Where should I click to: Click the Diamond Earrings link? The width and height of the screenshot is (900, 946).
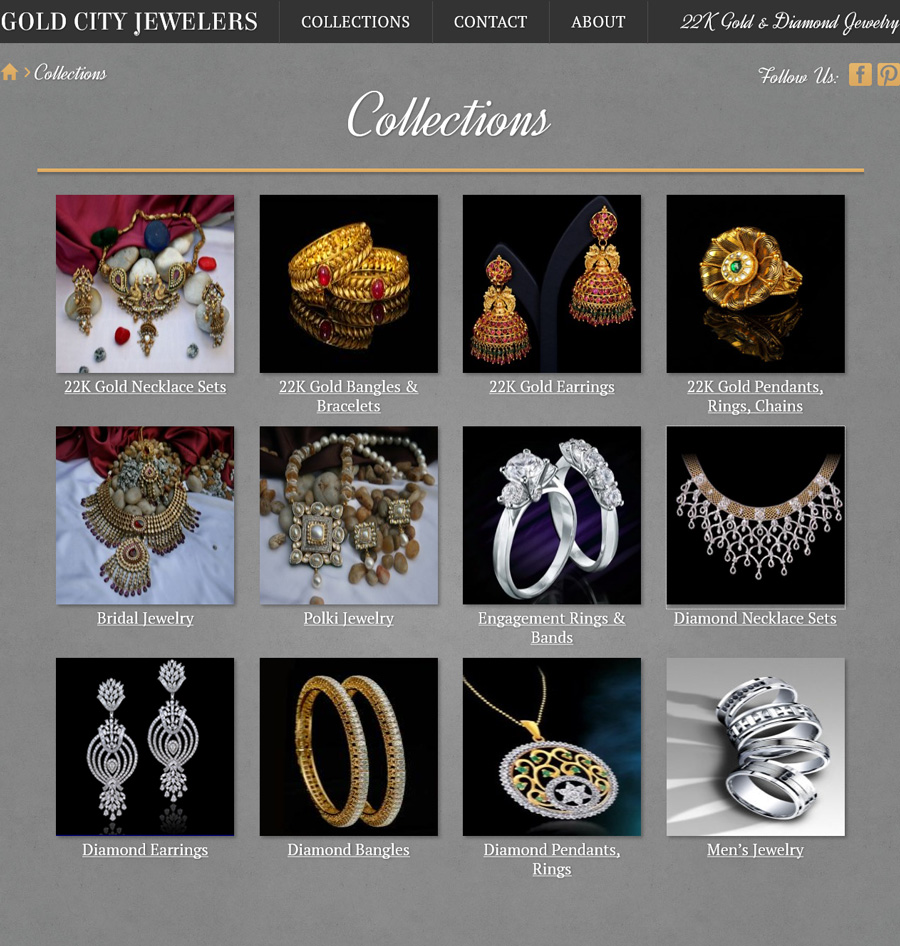point(145,850)
